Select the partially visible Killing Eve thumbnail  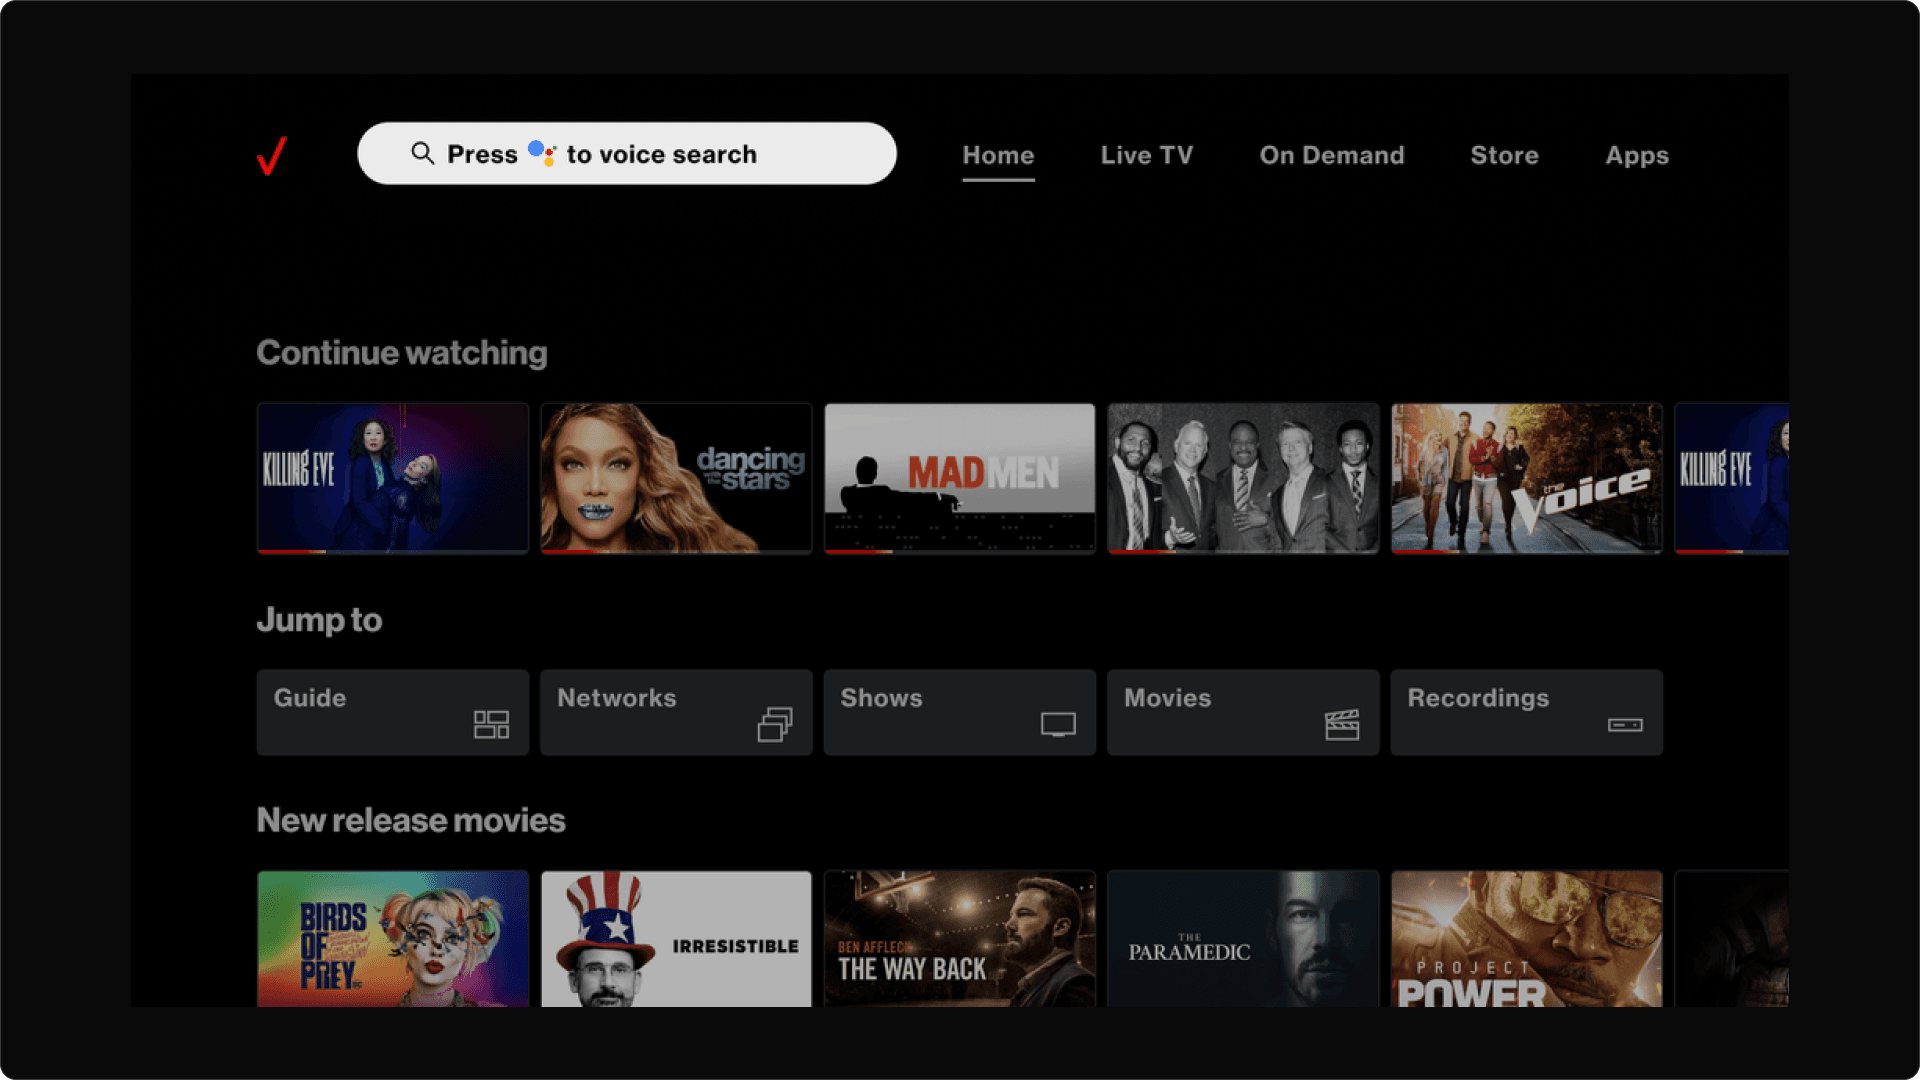[x=1732, y=478]
